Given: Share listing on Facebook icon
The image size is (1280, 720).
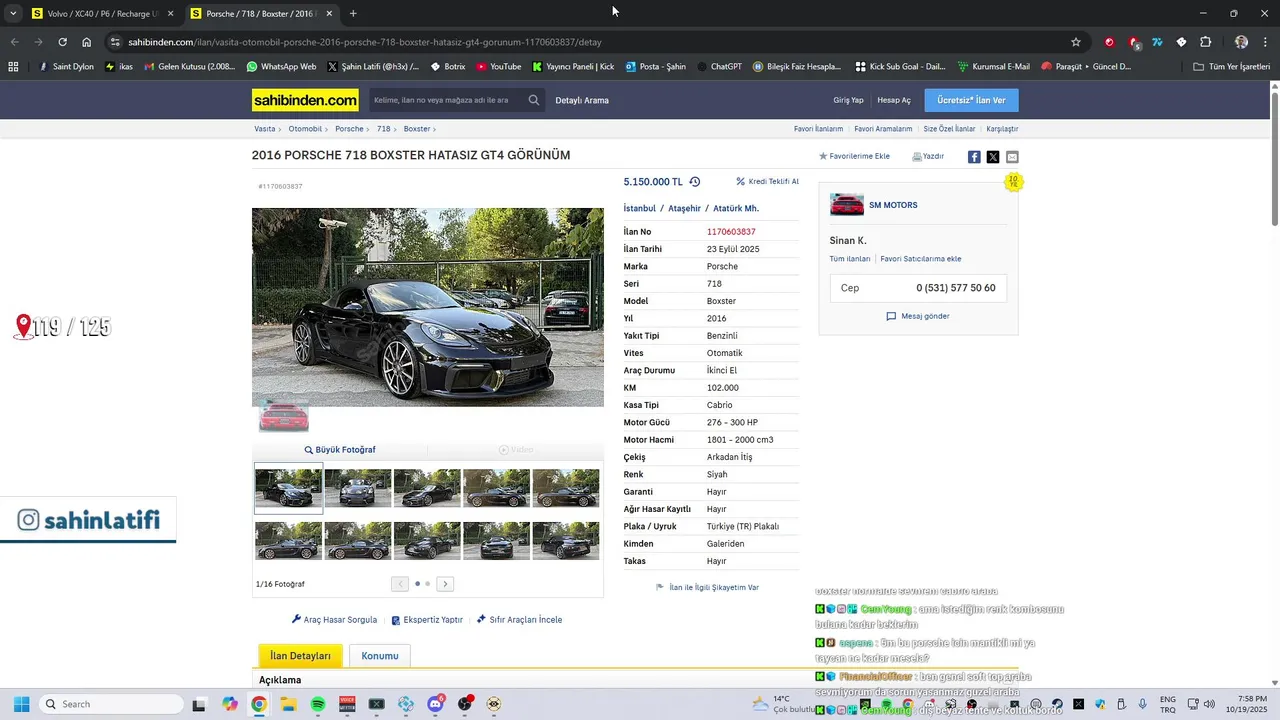Looking at the screenshot, I should [x=974, y=157].
